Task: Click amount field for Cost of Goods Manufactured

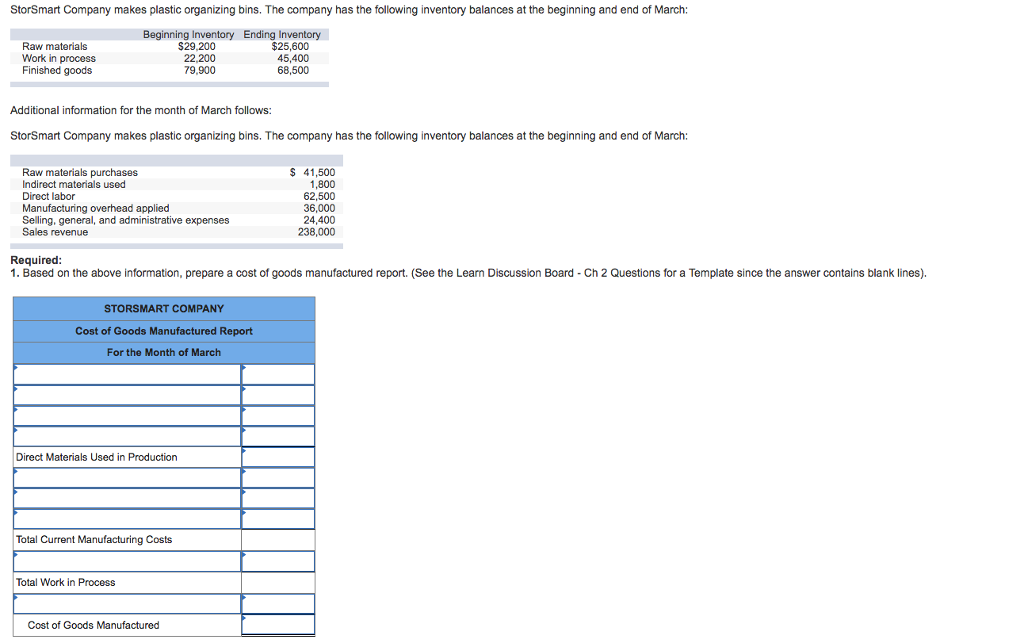Action: pos(278,625)
